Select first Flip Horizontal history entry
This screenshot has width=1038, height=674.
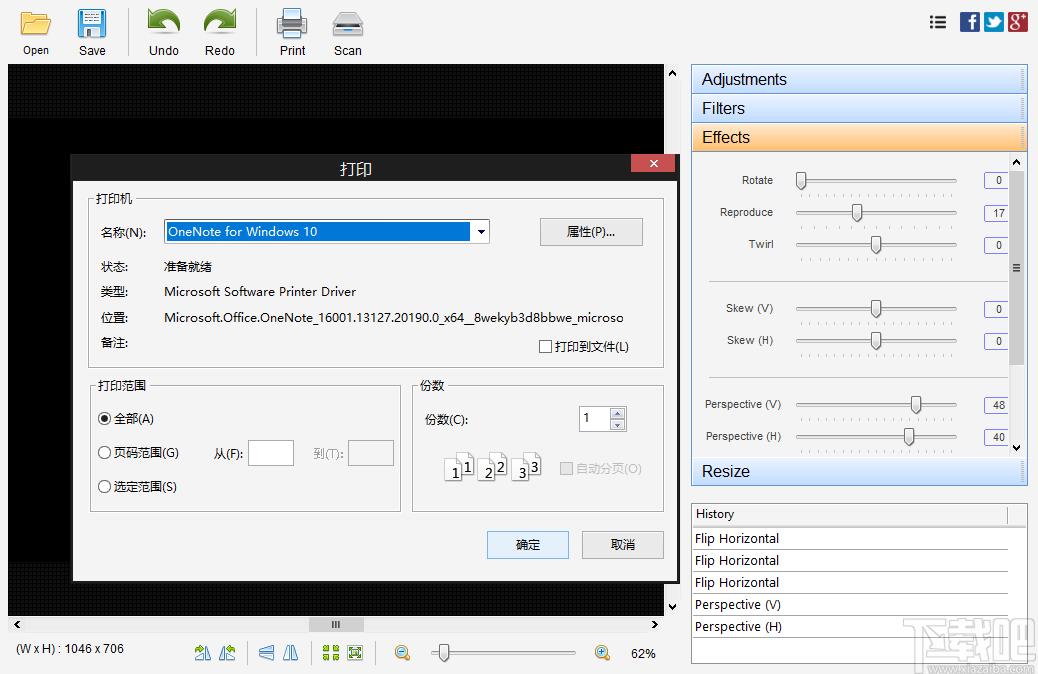[x=851, y=538]
